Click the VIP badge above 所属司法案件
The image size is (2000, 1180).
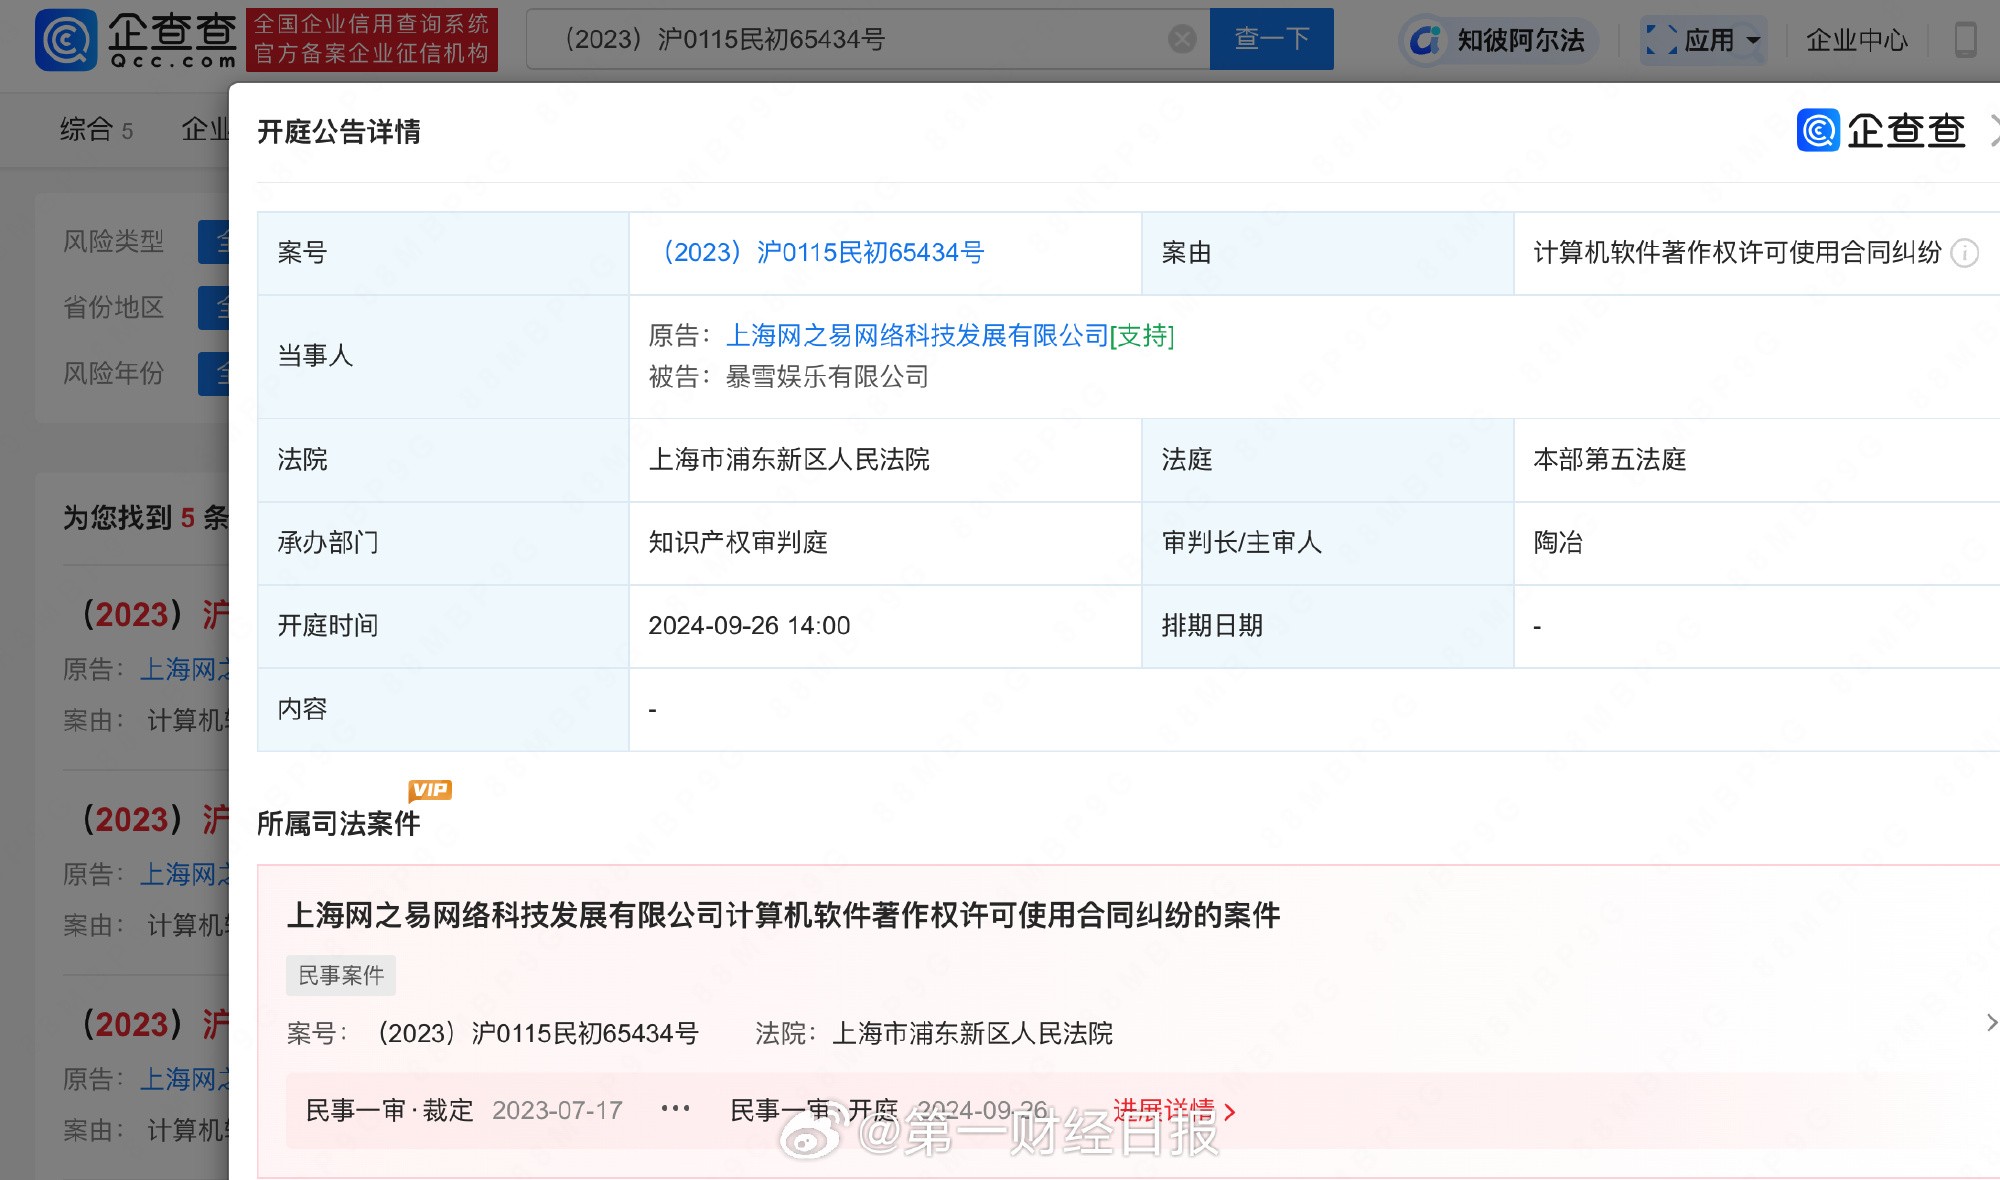click(430, 790)
